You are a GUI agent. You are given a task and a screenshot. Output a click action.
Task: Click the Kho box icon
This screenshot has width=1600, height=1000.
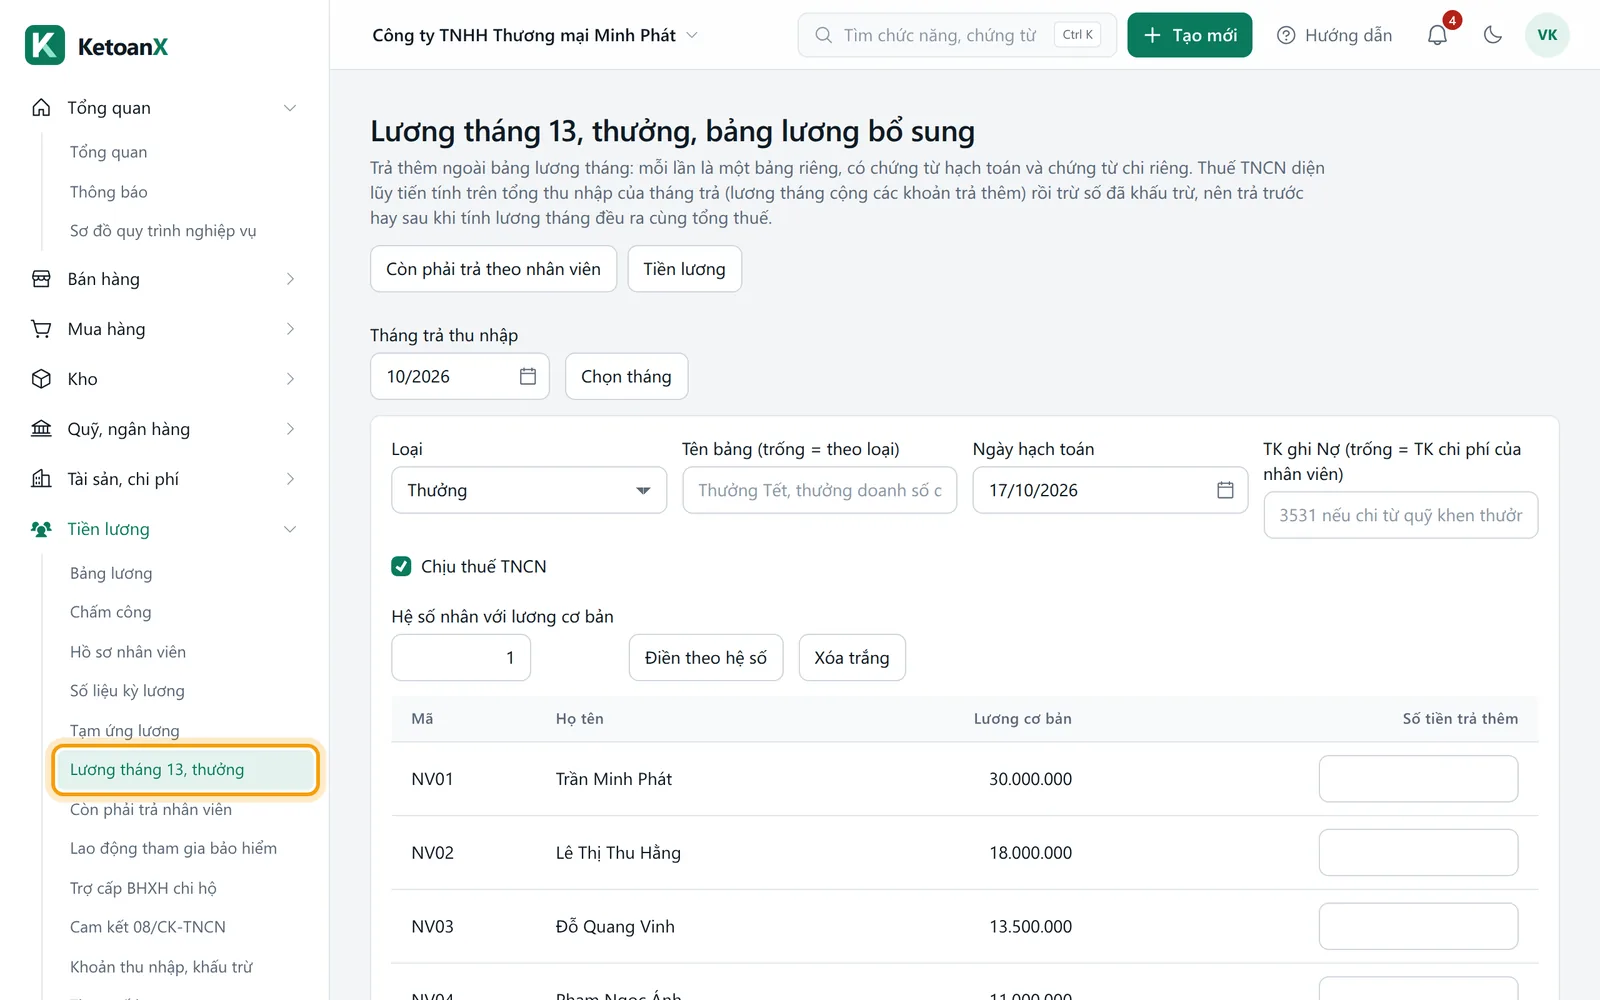41,379
